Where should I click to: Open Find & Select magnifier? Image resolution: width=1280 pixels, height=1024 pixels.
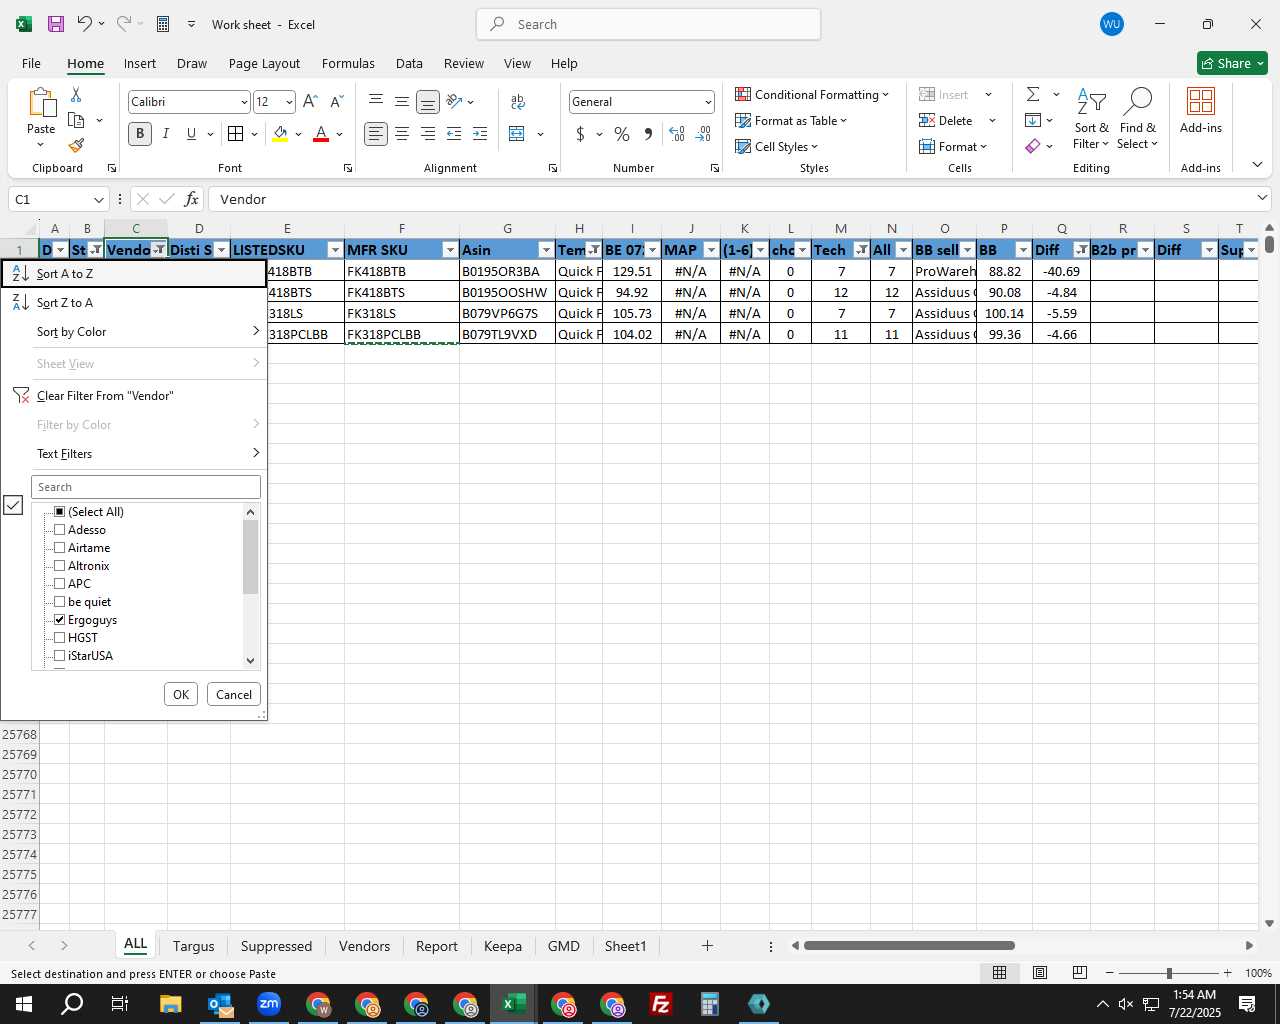click(x=1138, y=119)
